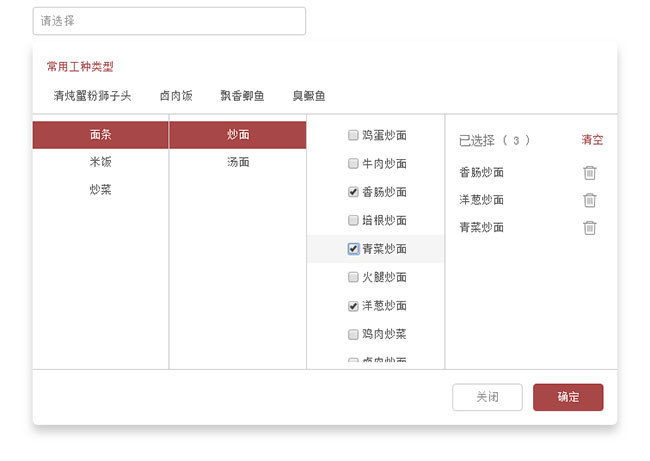650x461 pixels.
Task: Check the 鸡蛋炒面 checkbox
Action: click(353, 135)
